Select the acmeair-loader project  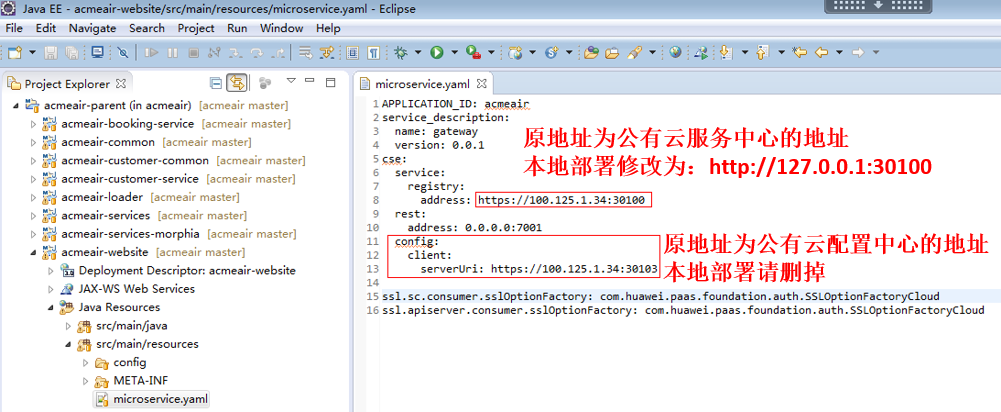100,197
